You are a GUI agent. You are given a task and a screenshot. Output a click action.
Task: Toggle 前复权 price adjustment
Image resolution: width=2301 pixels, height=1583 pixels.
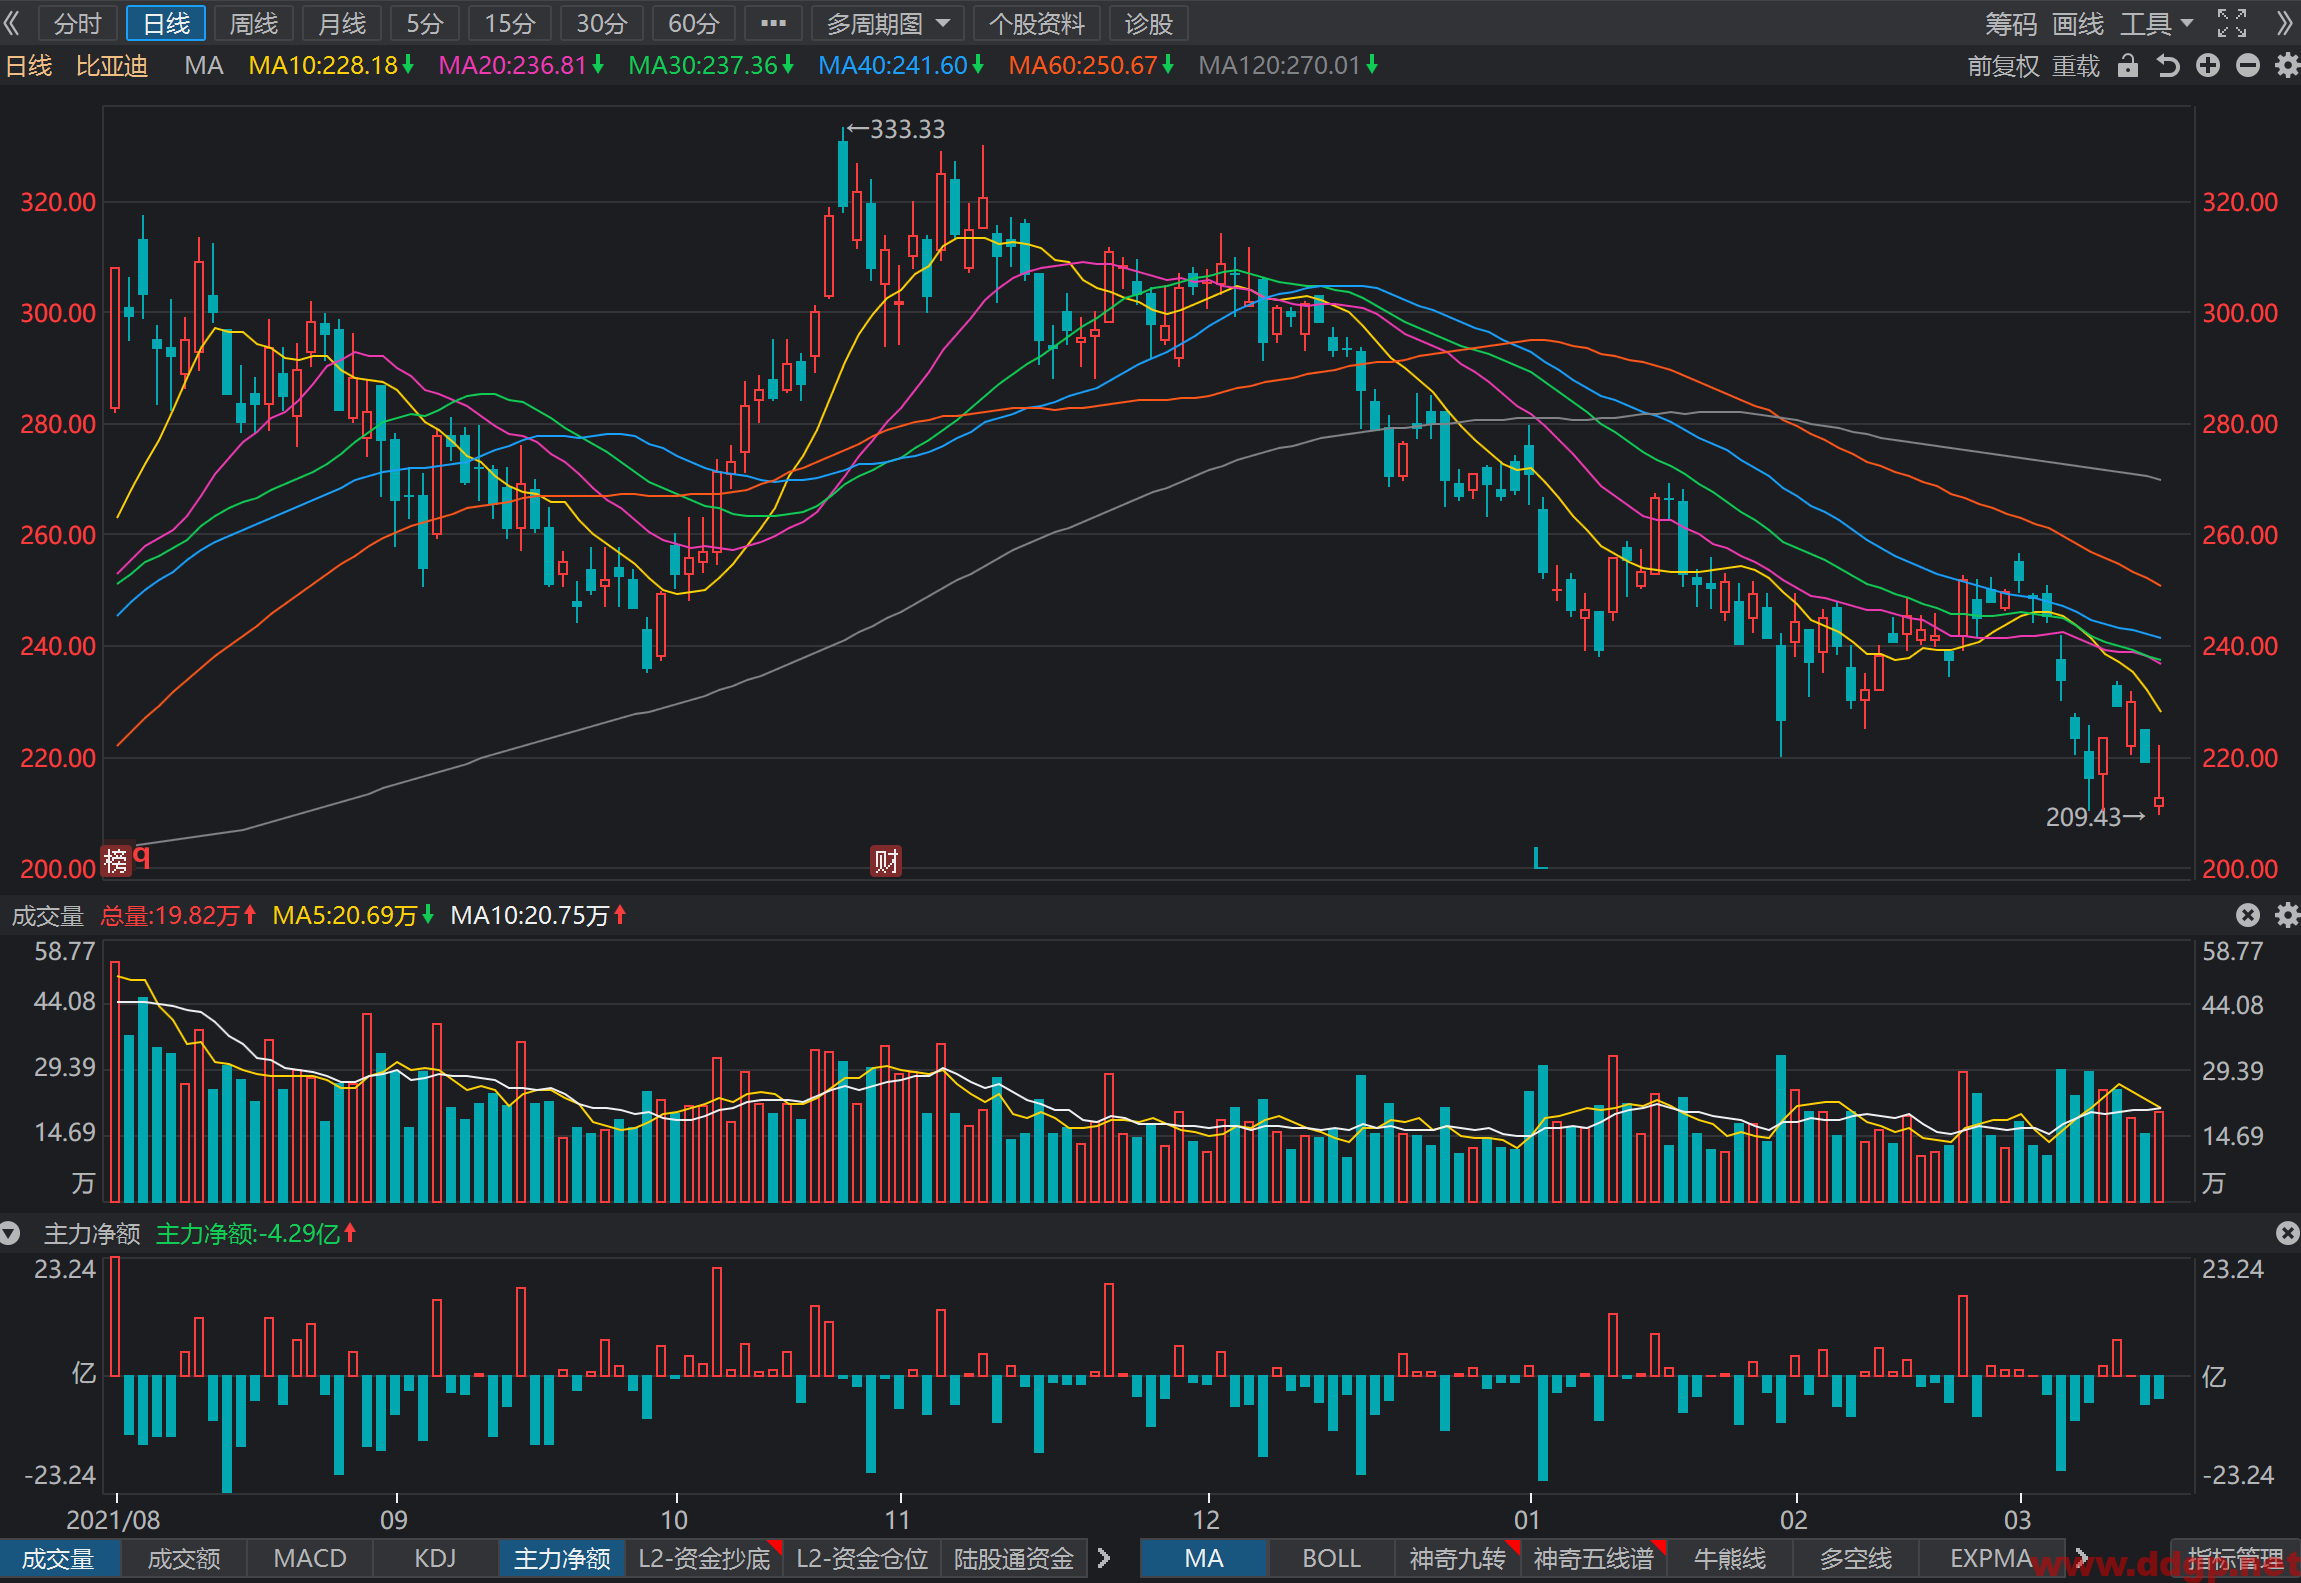pos(2003,66)
